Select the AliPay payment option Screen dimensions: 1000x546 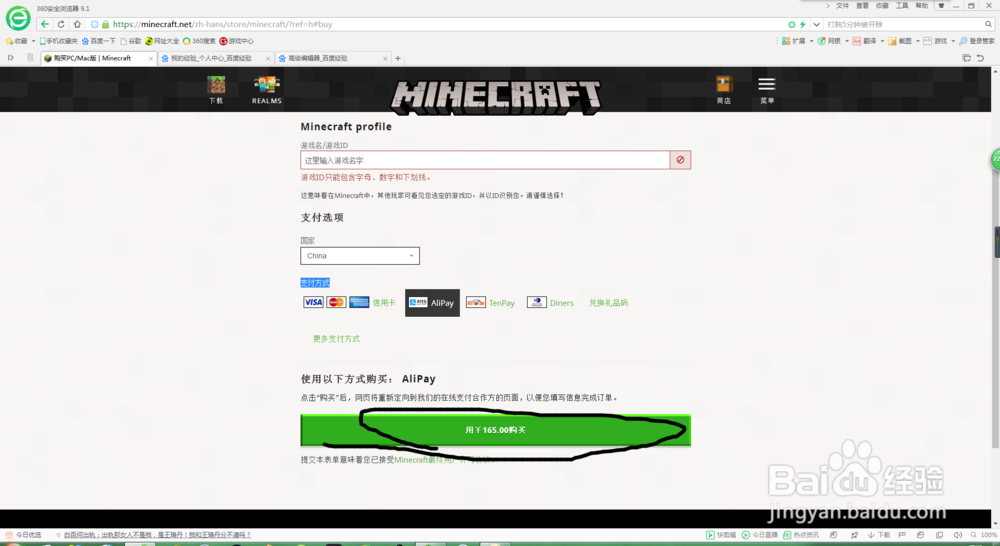coord(432,303)
